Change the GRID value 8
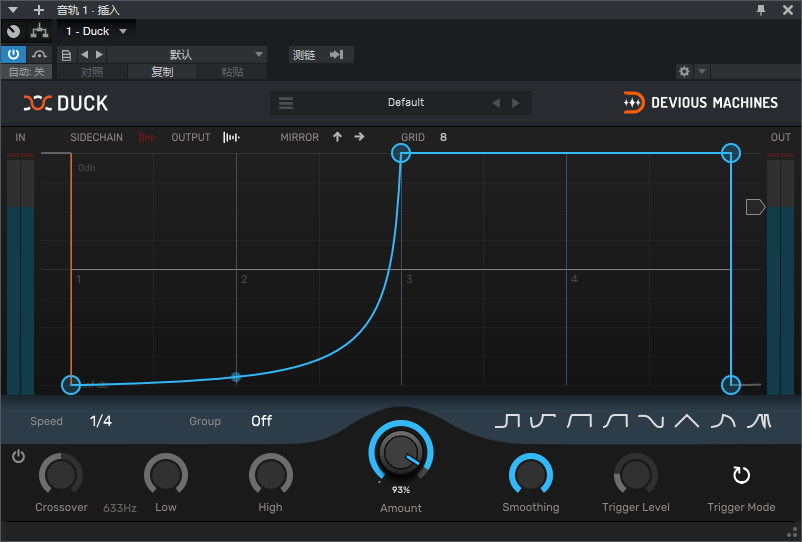The width and height of the screenshot is (802, 542). pos(443,137)
